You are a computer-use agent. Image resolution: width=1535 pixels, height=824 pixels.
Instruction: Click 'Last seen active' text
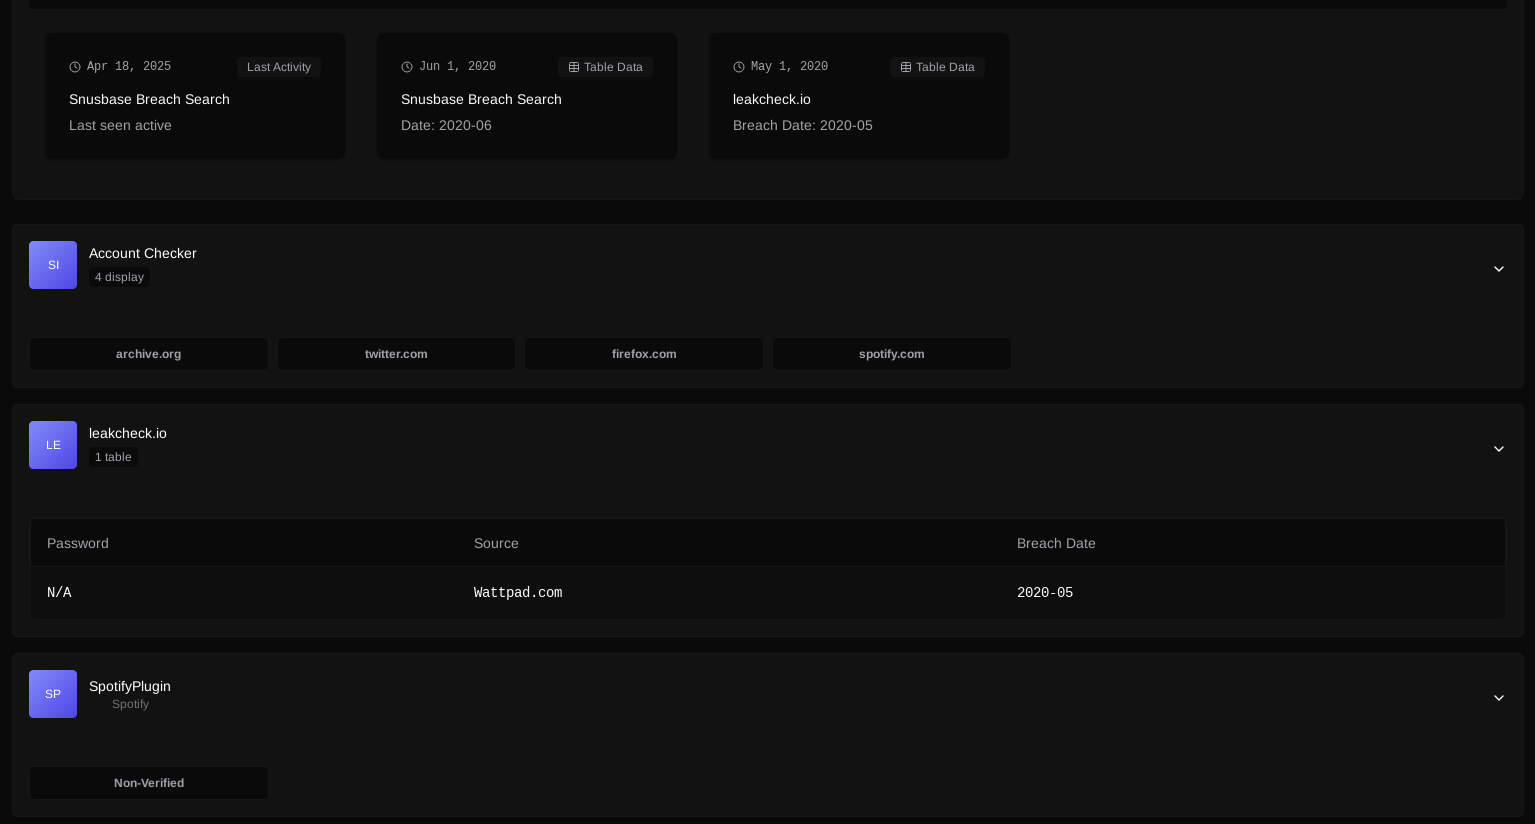click(120, 125)
